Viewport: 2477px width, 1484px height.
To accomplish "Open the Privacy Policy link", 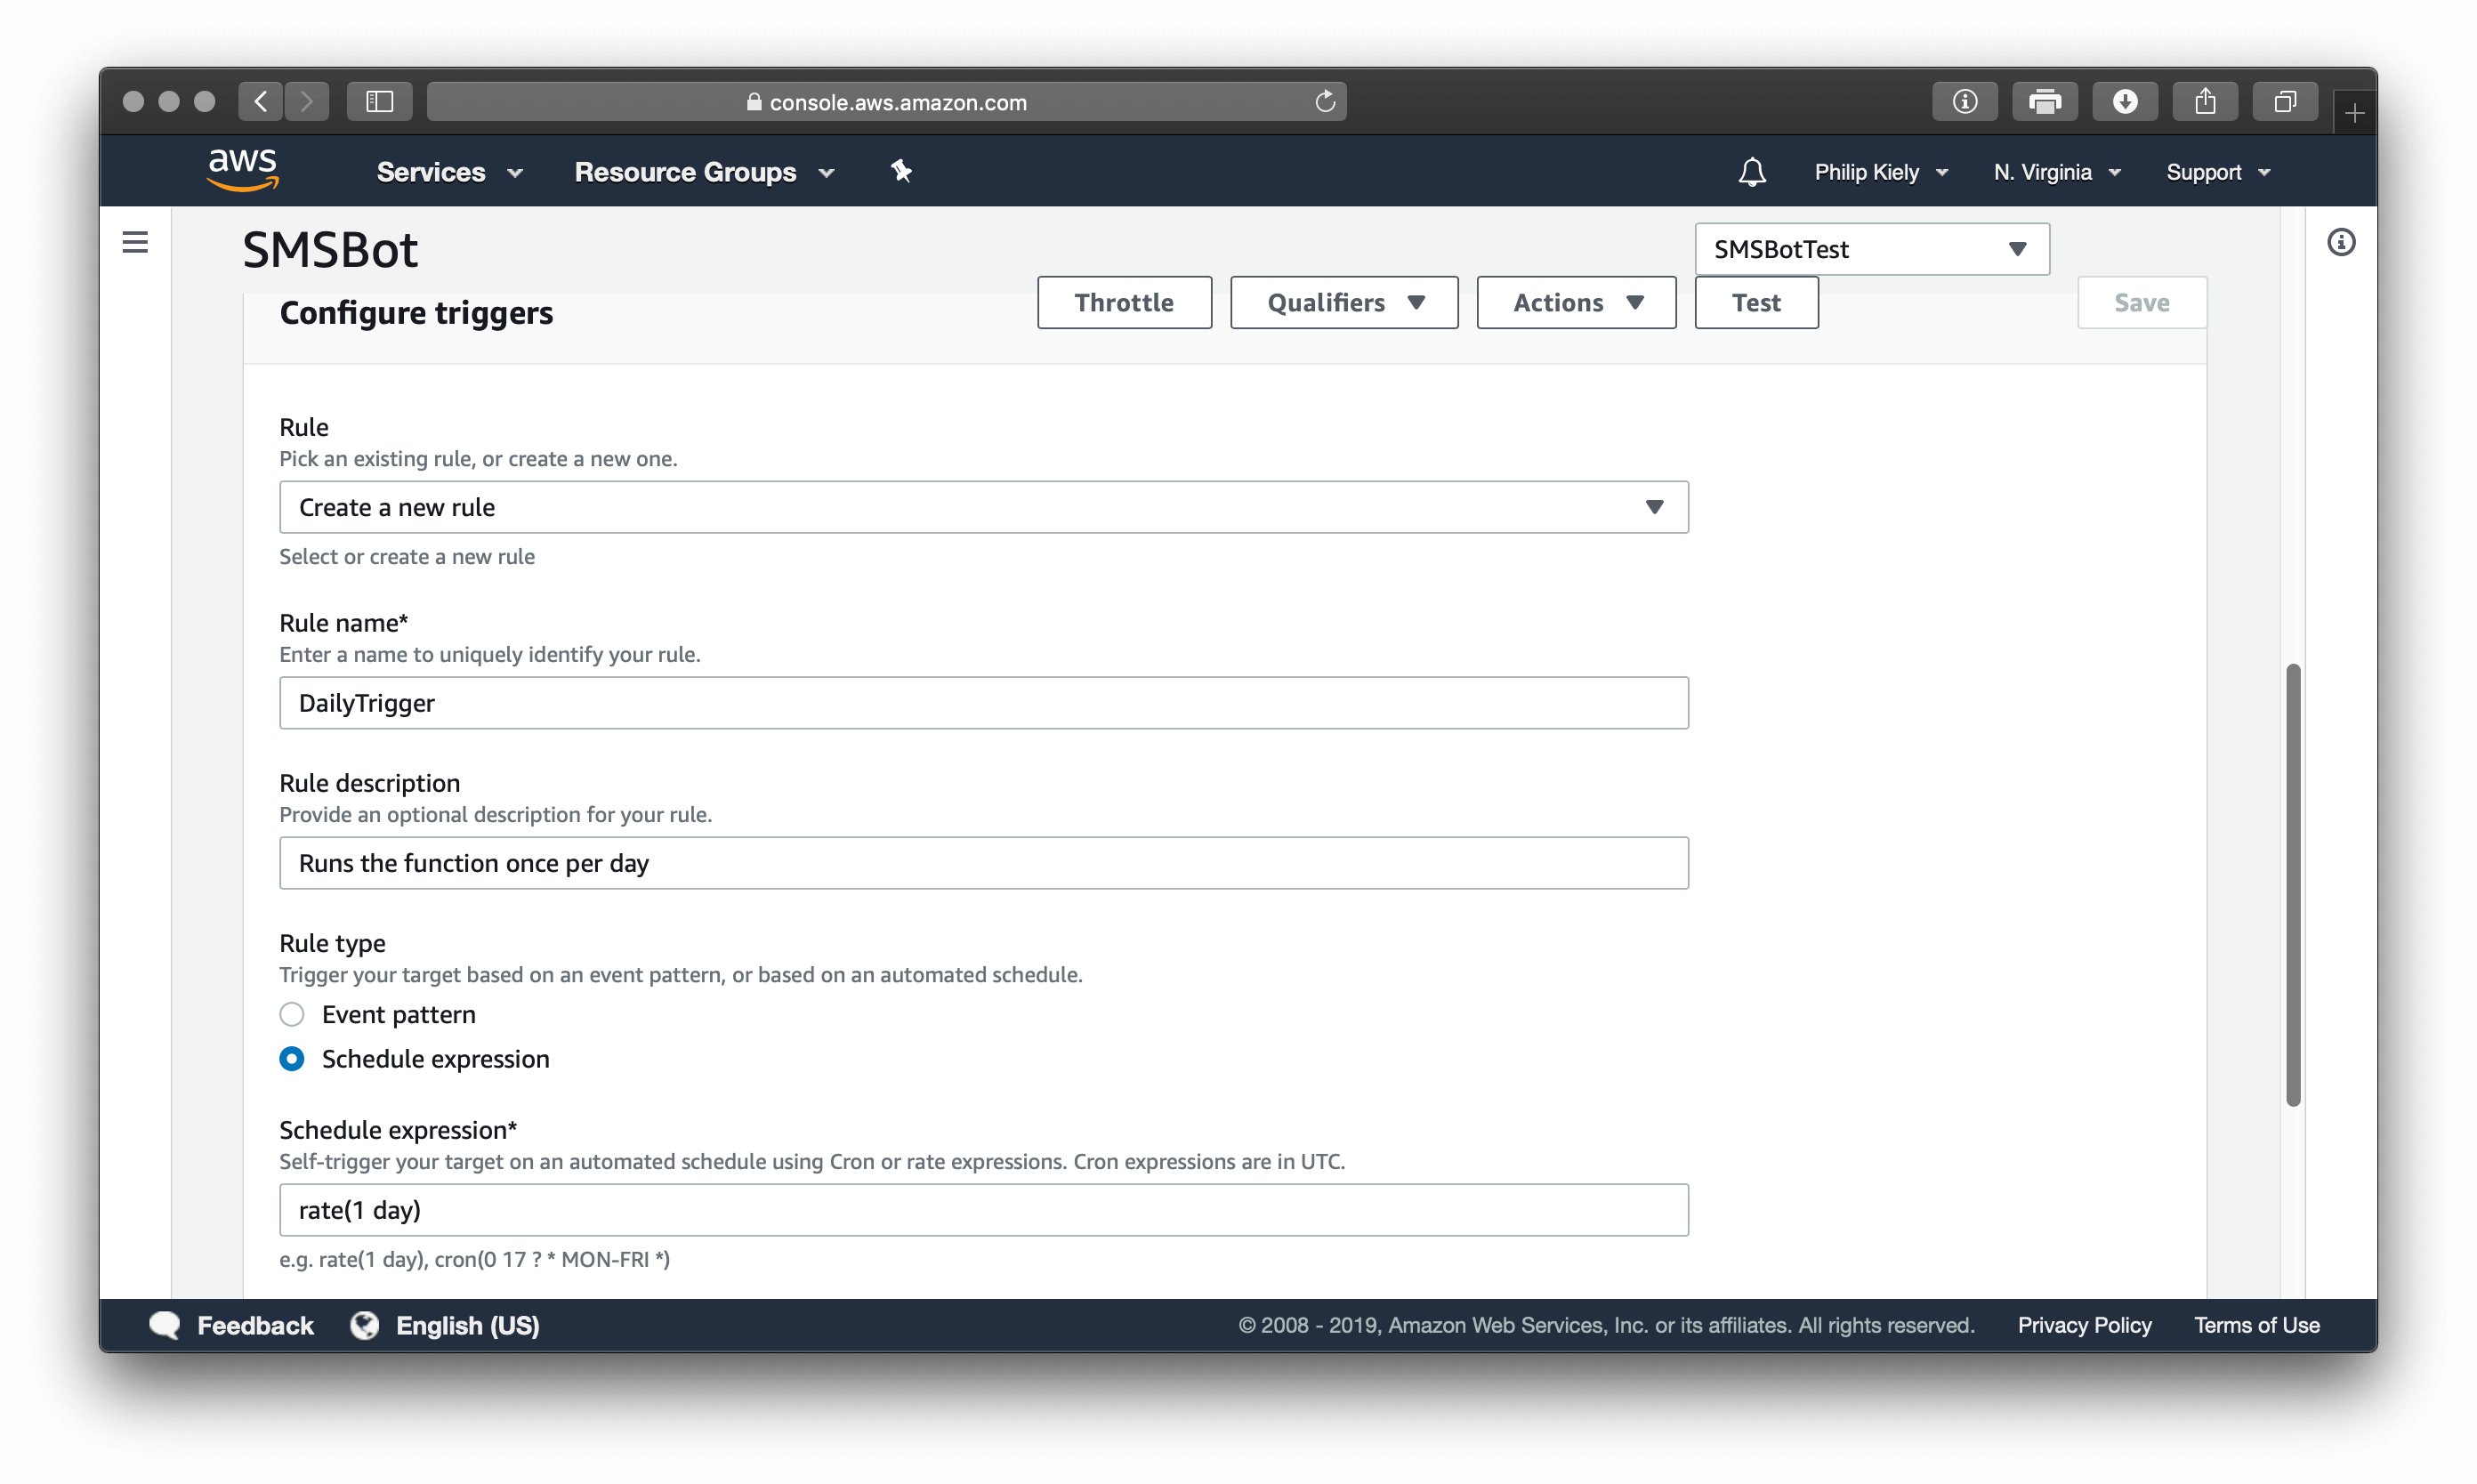I will pos(2084,1325).
